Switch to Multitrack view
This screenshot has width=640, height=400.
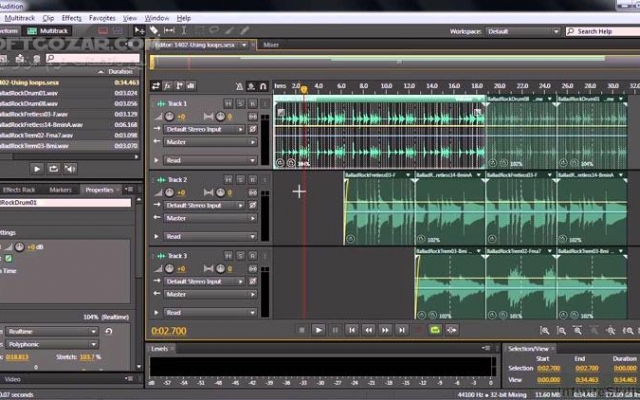47,31
